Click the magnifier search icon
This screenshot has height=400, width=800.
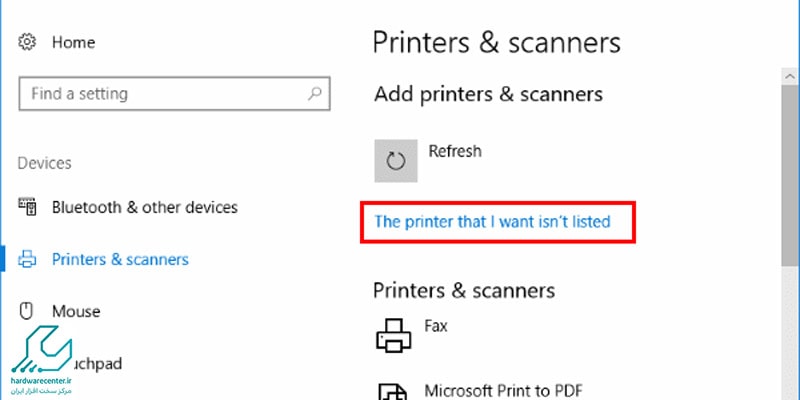pyautogui.click(x=315, y=93)
